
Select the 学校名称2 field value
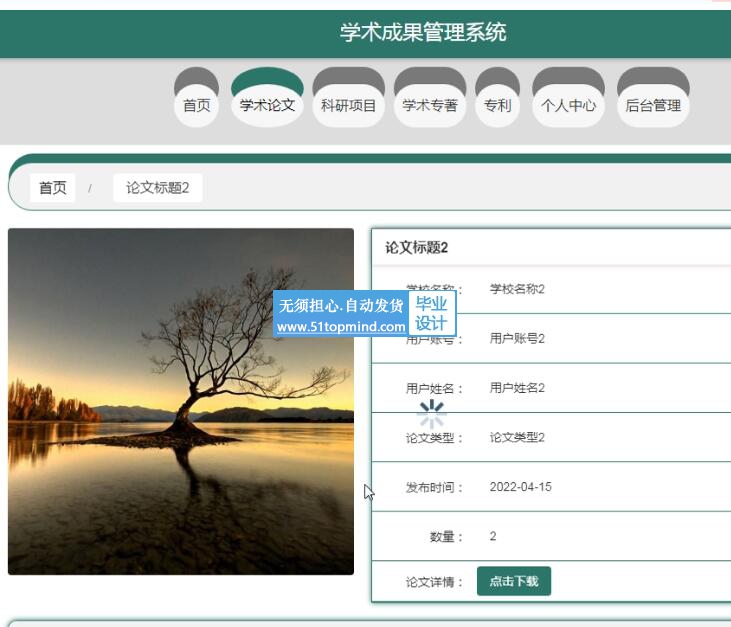point(517,289)
